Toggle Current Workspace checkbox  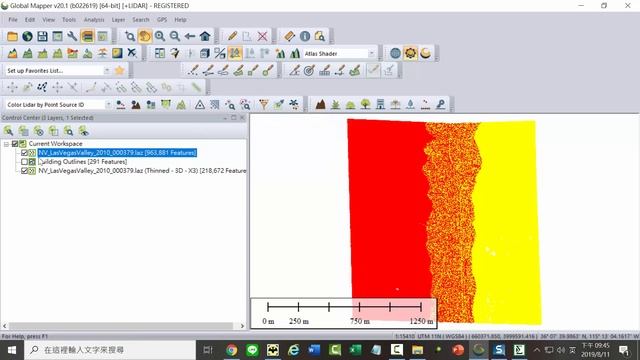pos(15,144)
